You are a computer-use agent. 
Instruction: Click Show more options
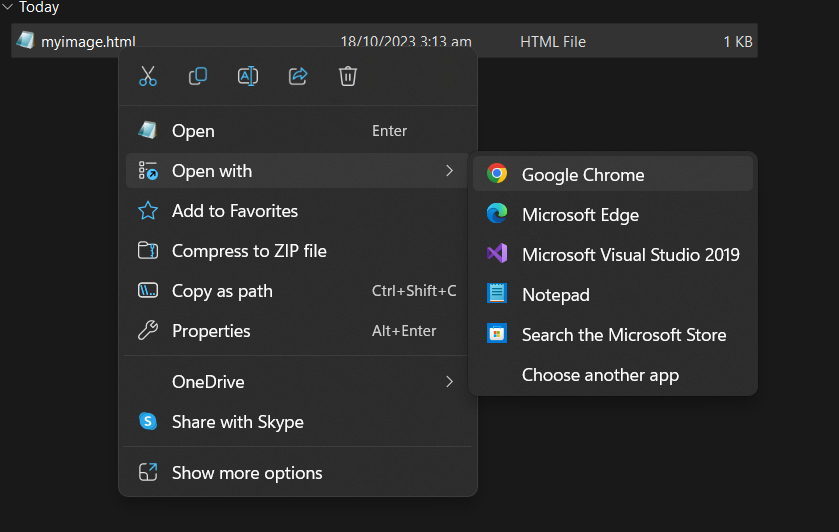pos(247,473)
